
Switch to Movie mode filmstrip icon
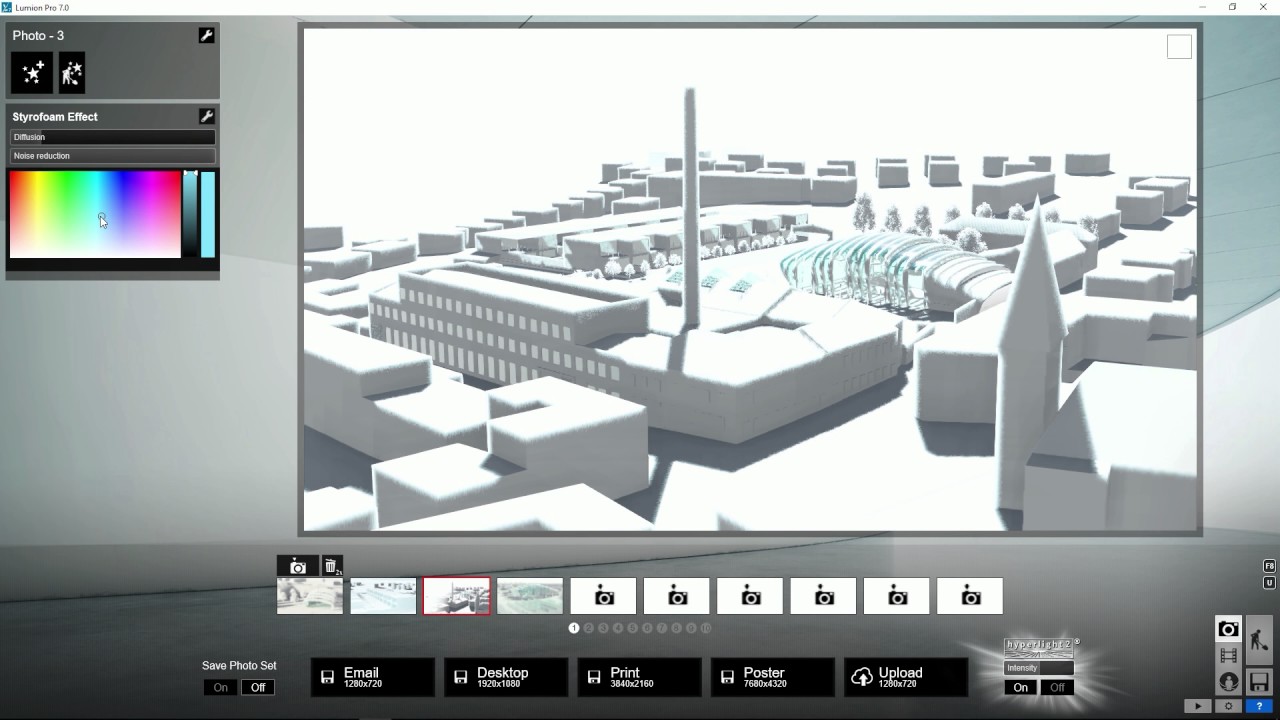click(x=1229, y=655)
